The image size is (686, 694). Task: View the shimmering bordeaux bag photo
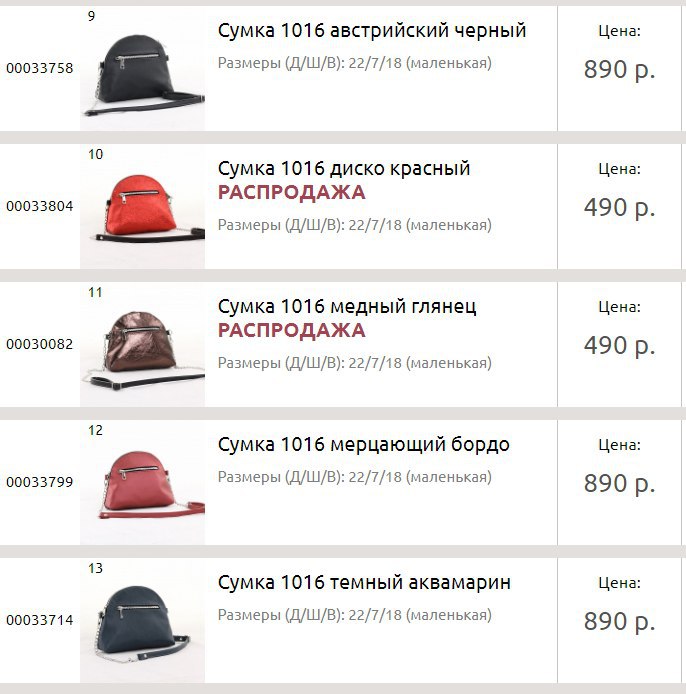[143, 483]
